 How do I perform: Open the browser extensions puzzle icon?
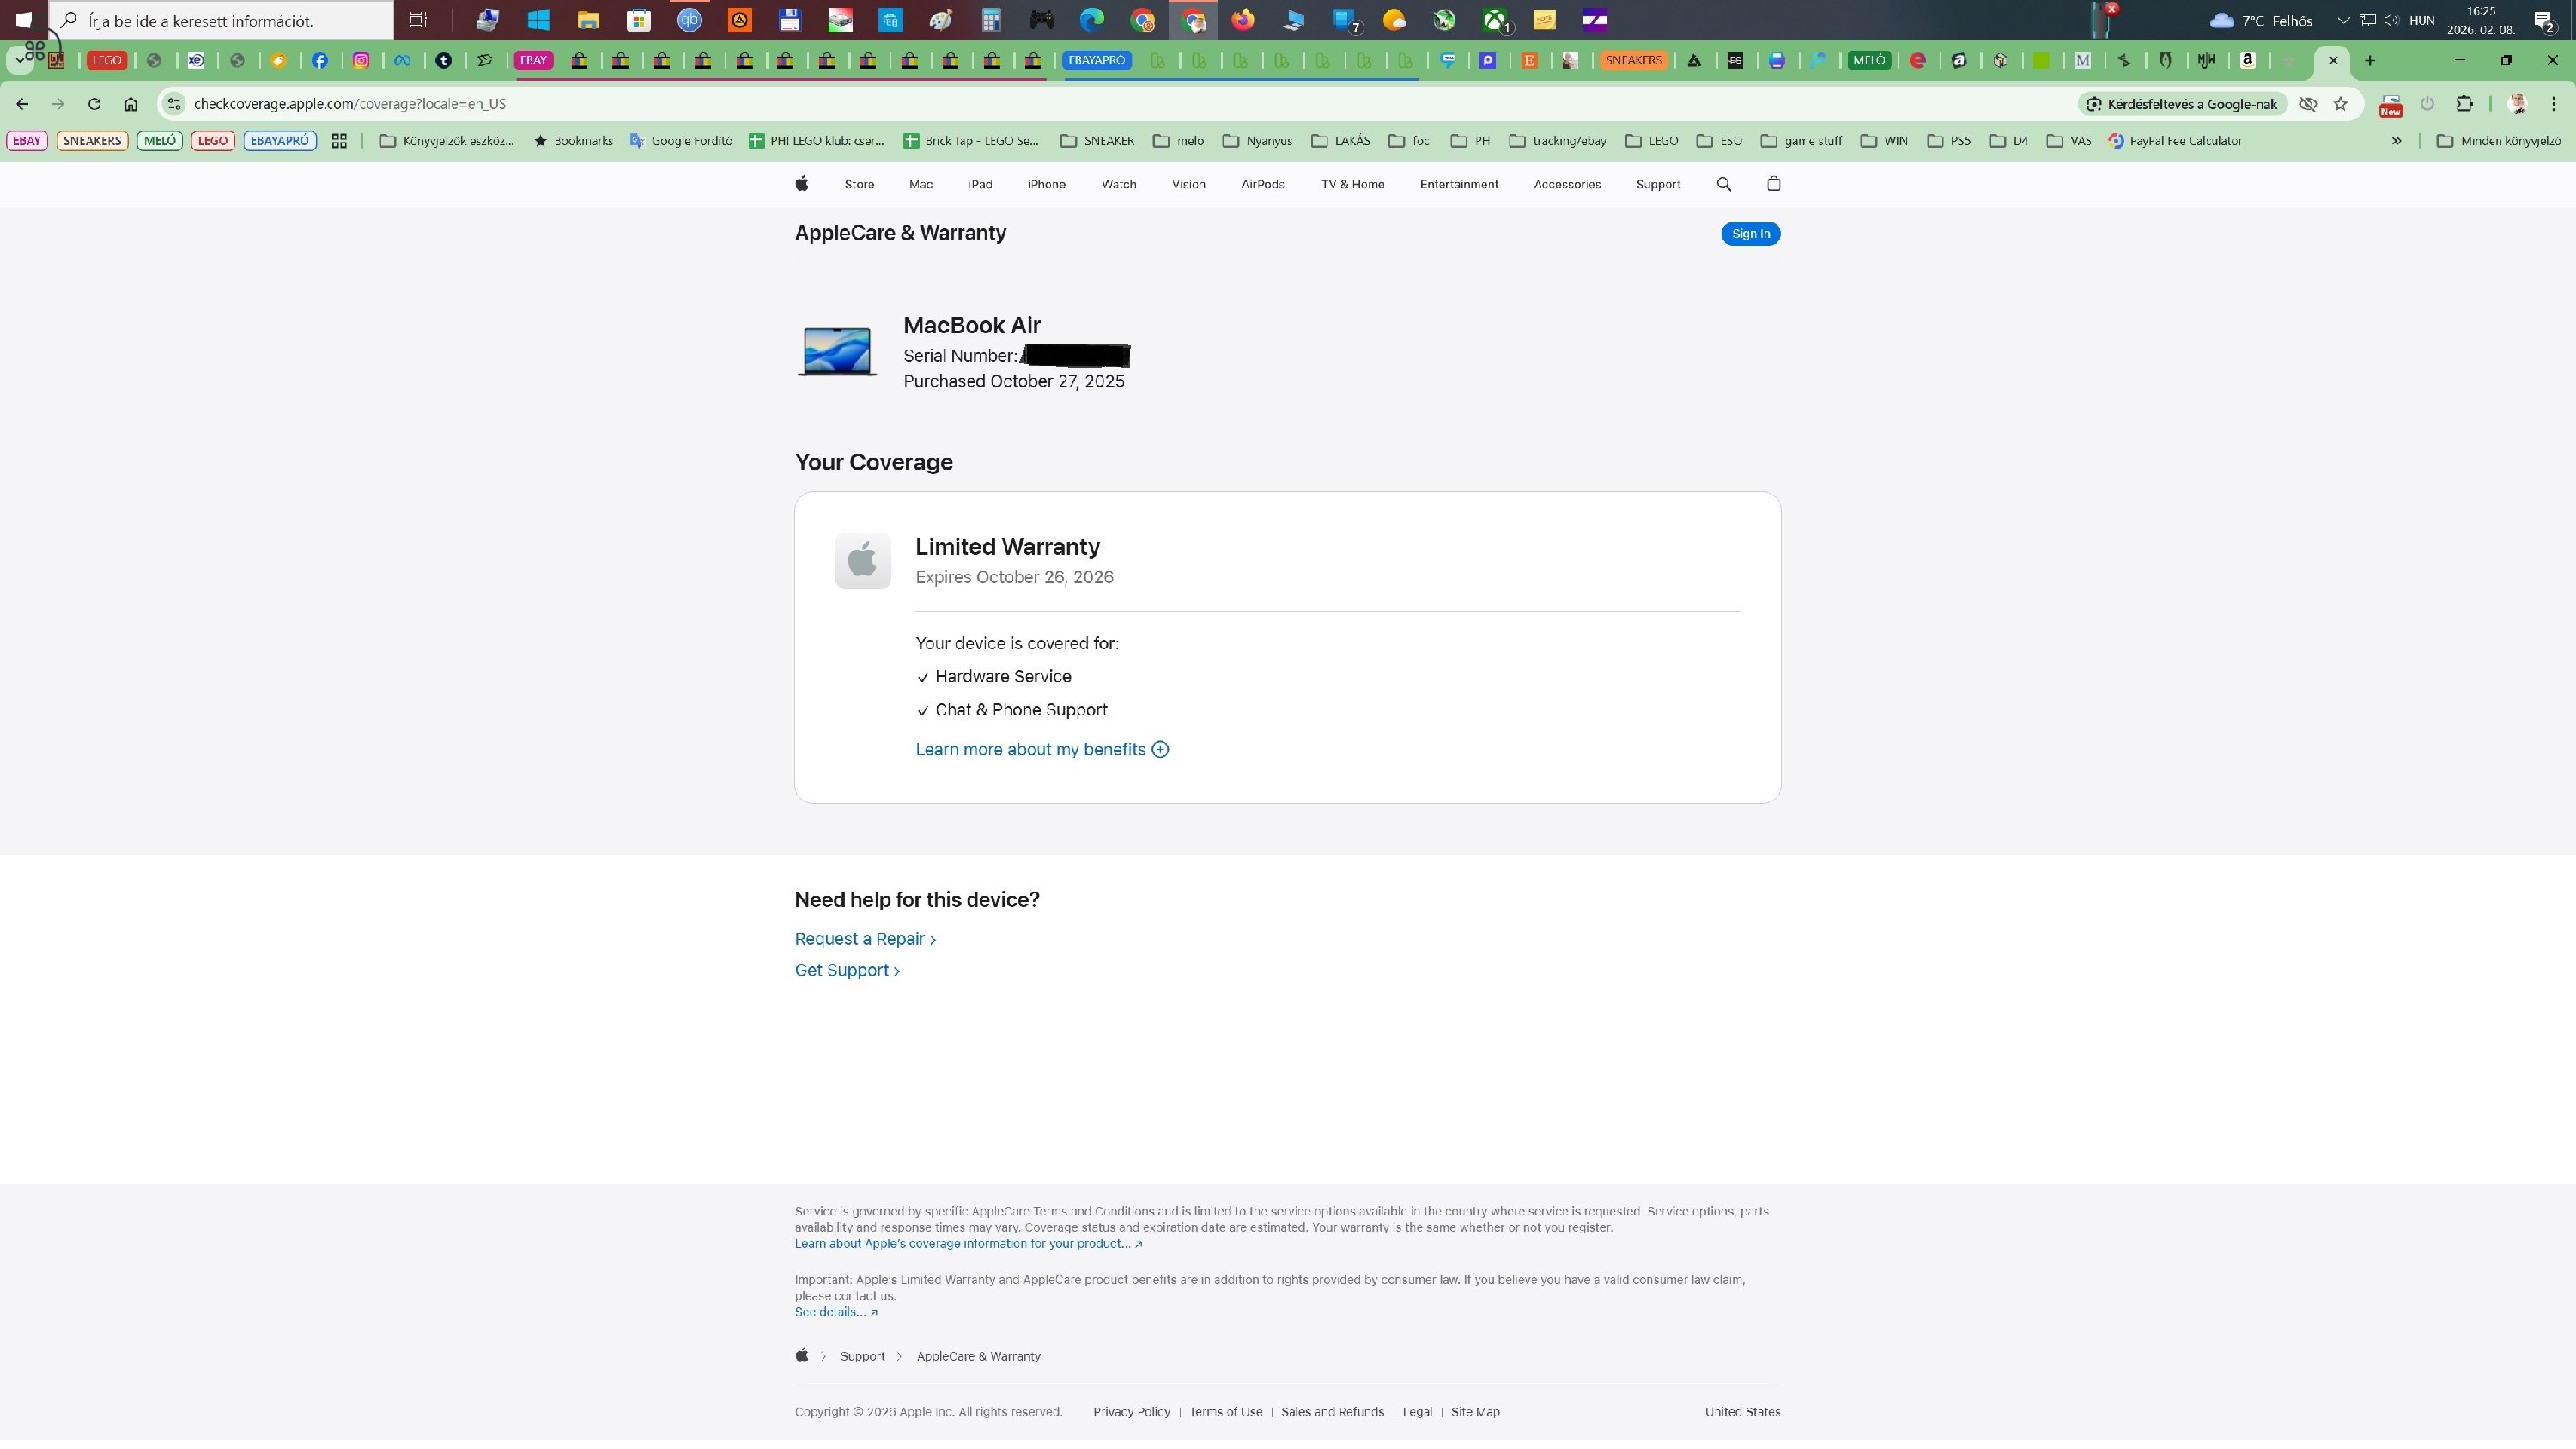(2464, 104)
